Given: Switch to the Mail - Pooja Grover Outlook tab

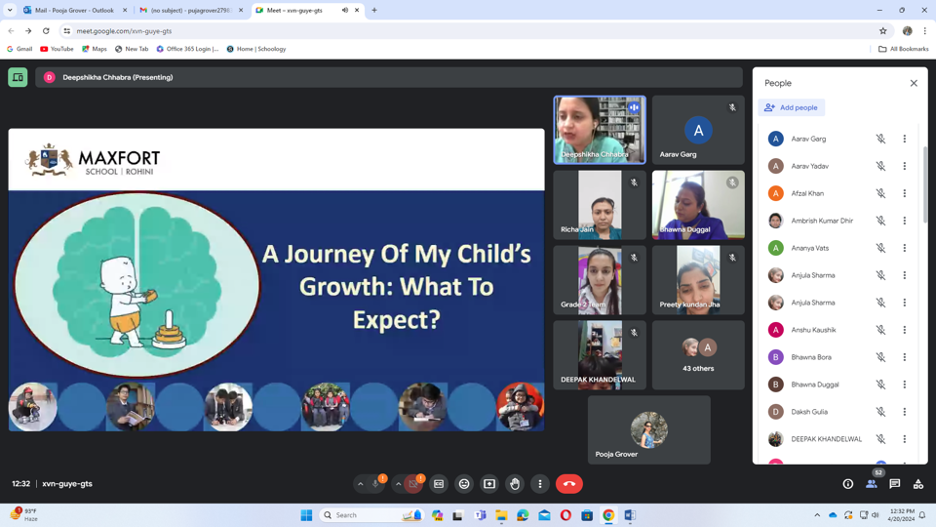Looking at the screenshot, I should point(75,10).
